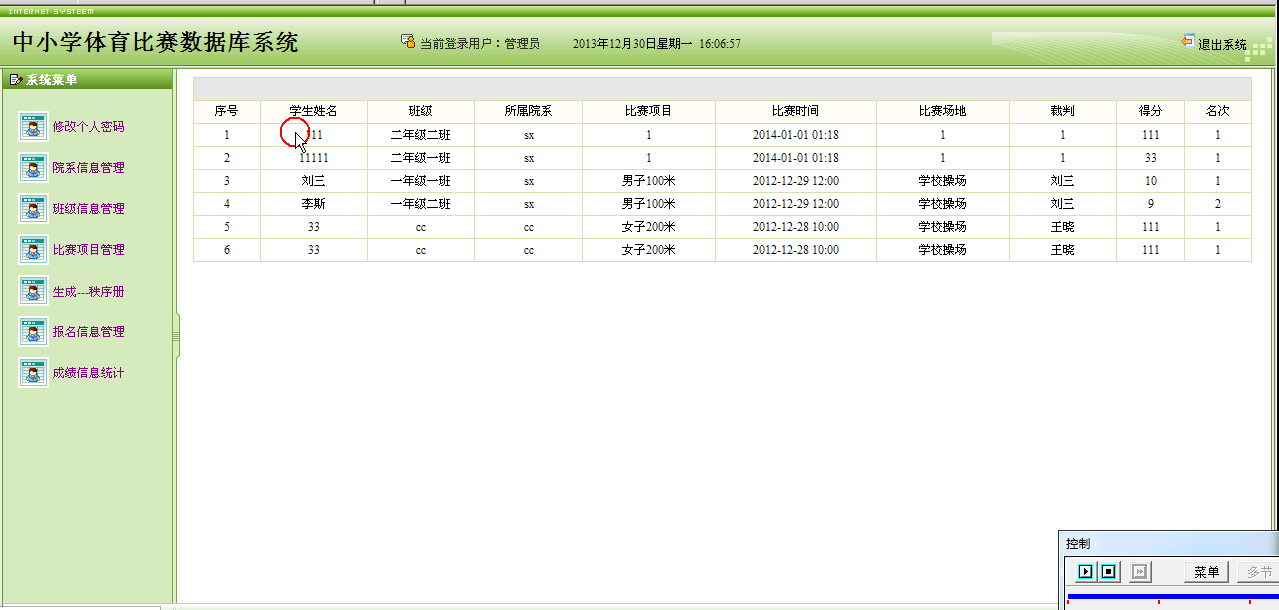1279x610 pixels.
Task: Click referee 王晓 in row 5
Action: click(x=1063, y=227)
